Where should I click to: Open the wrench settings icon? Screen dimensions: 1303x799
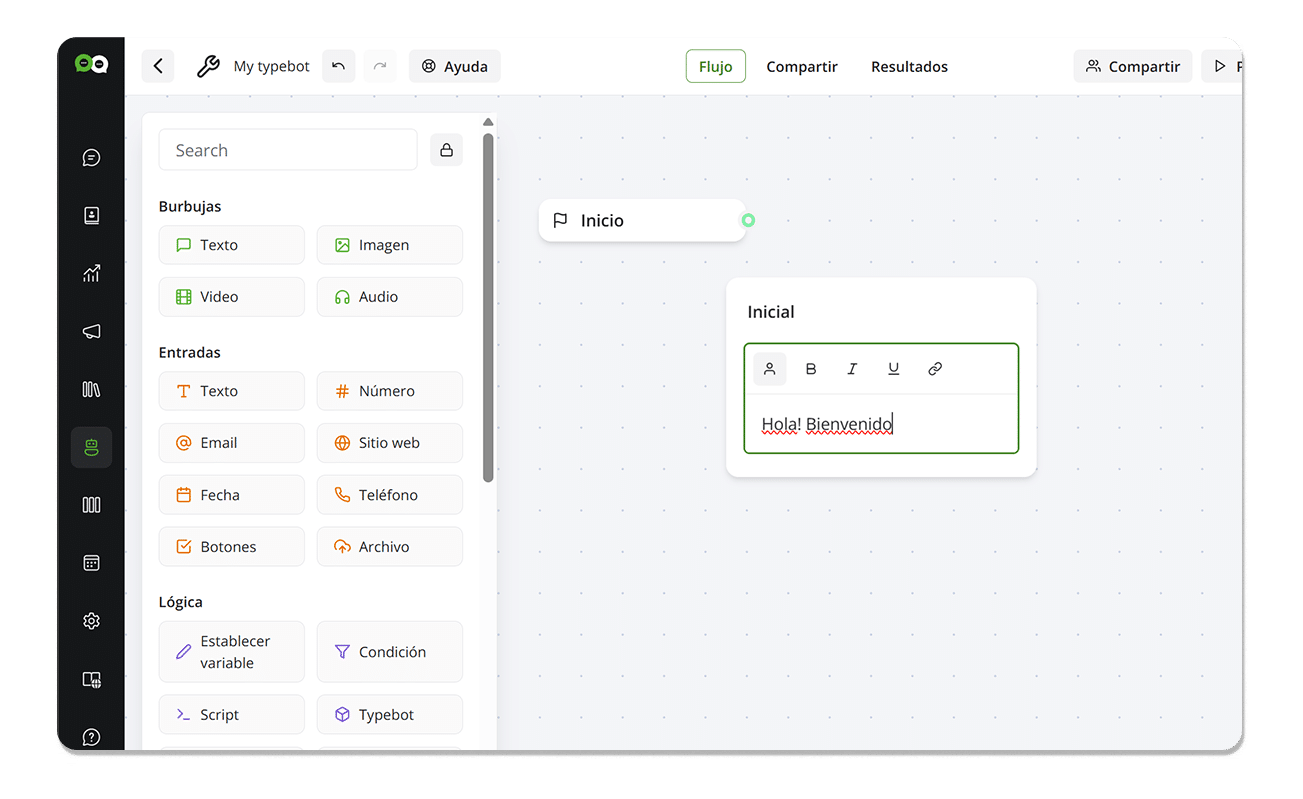[x=208, y=66]
